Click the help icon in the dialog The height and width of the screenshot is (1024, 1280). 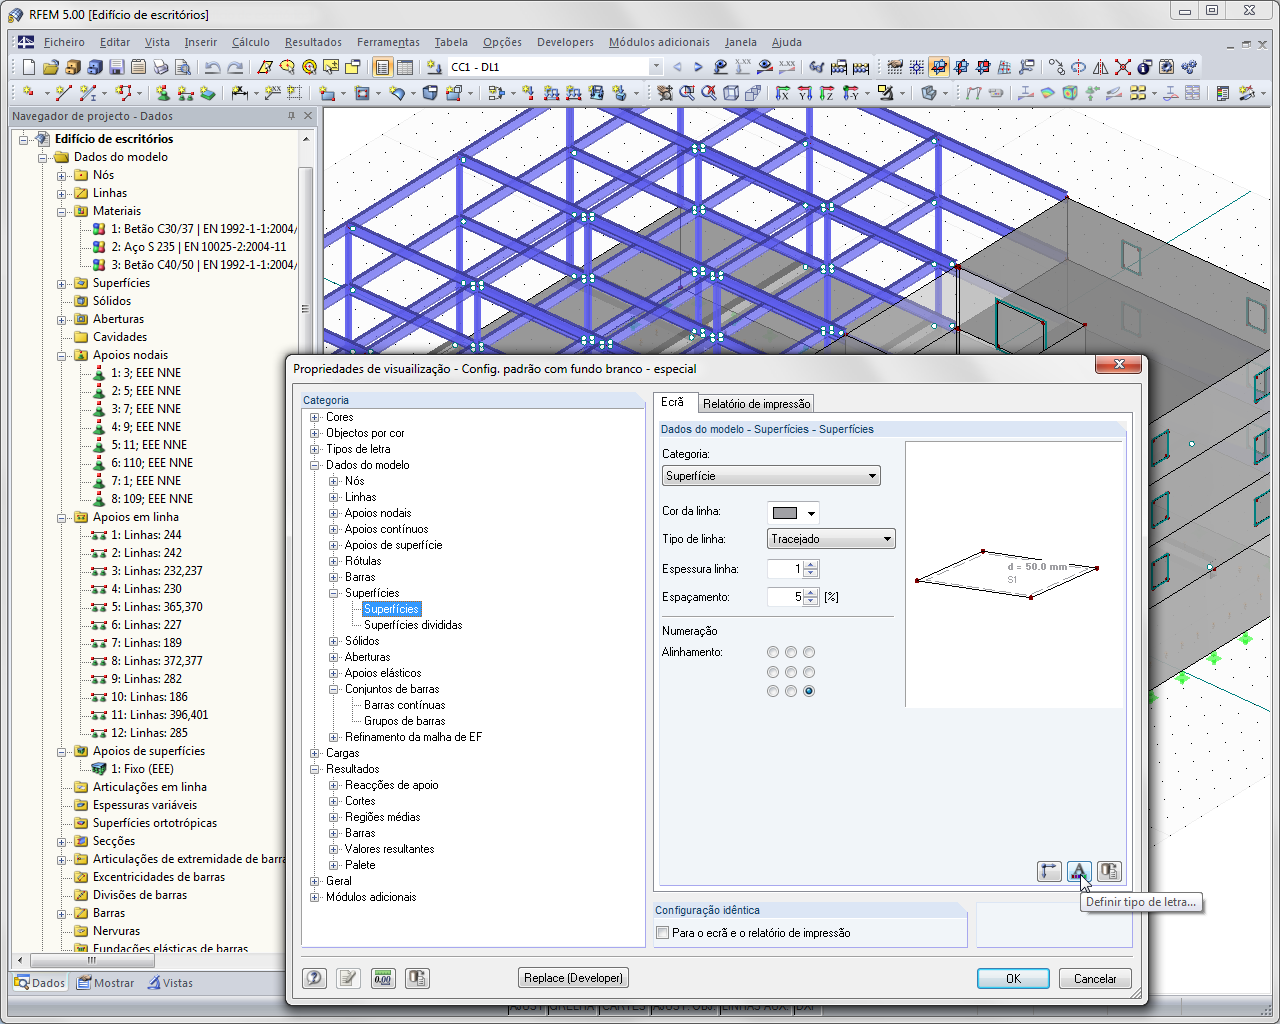click(x=315, y=978)
